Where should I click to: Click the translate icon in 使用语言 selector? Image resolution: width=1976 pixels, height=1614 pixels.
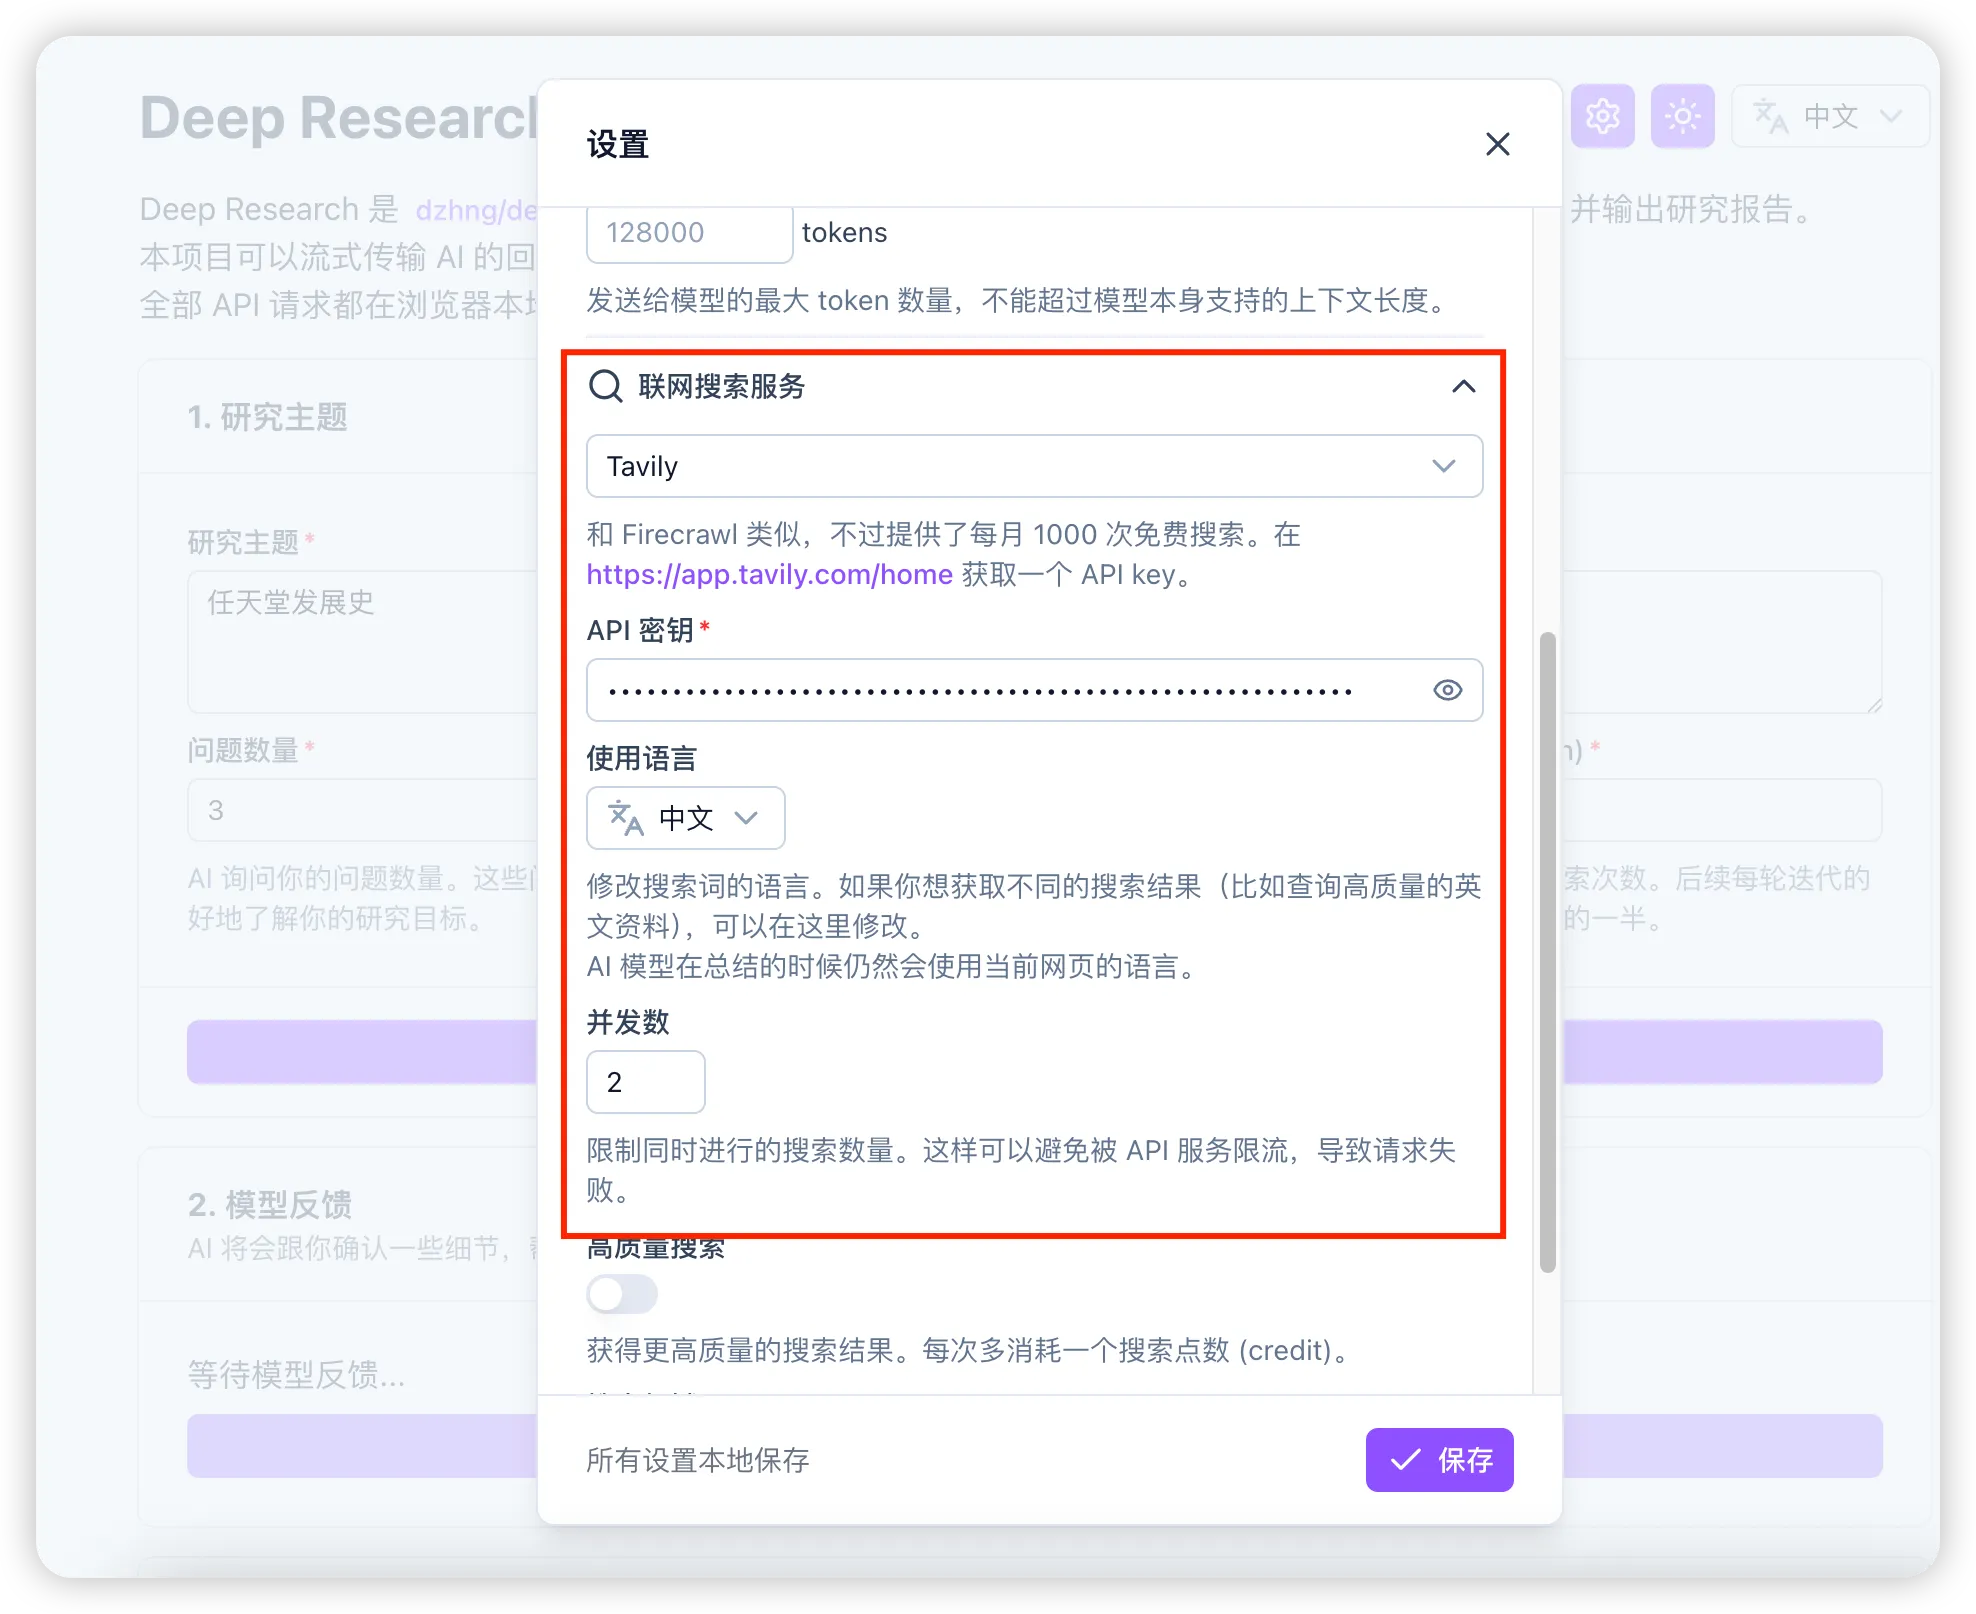click(626, 818)
